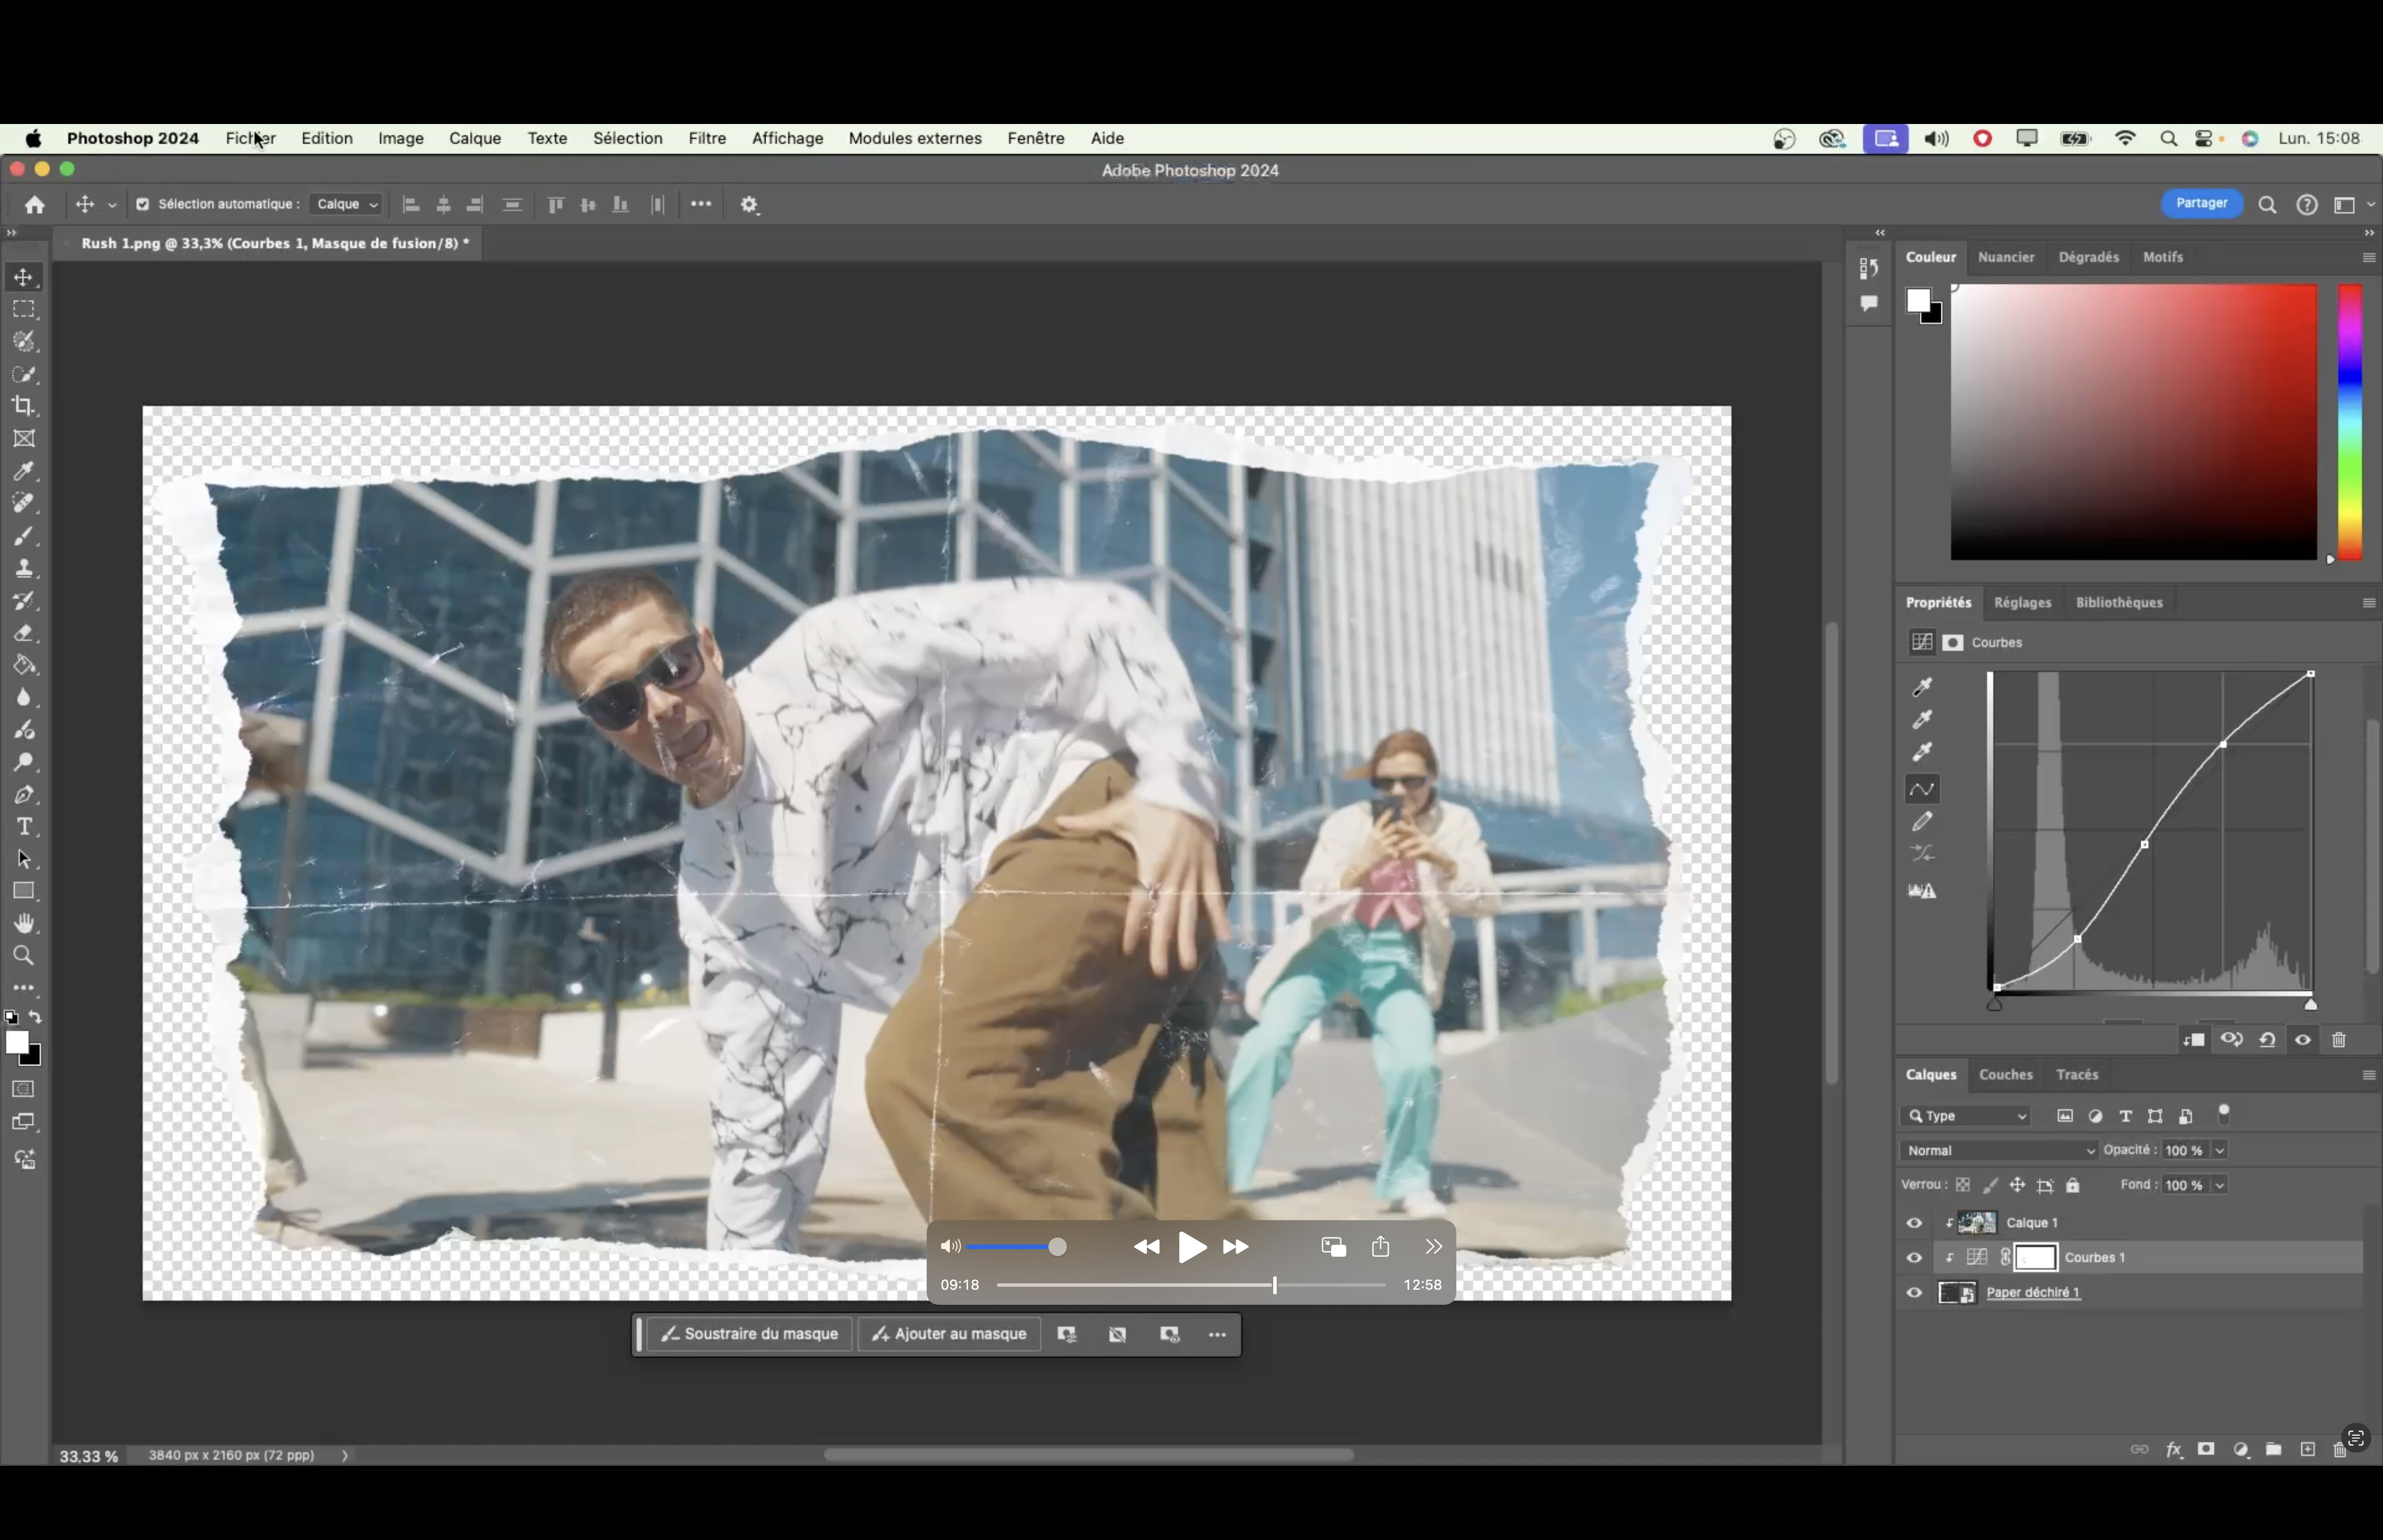Select the Hand tool
Viewport: 2383px width, 1540px height.
pos(24,923)
